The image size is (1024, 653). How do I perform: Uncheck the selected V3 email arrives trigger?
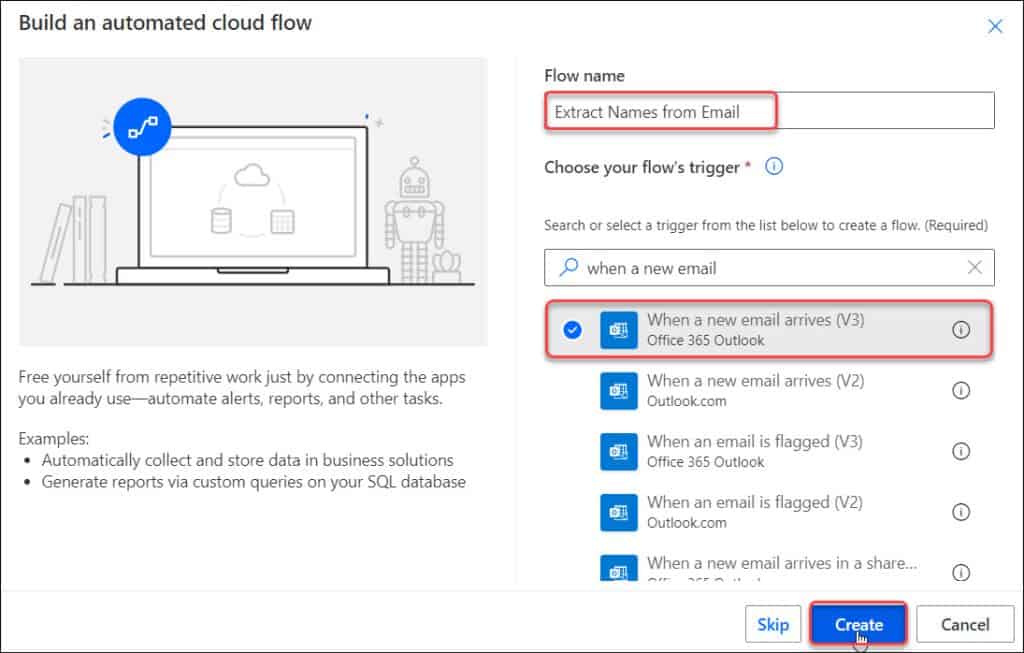pos(572,330)
